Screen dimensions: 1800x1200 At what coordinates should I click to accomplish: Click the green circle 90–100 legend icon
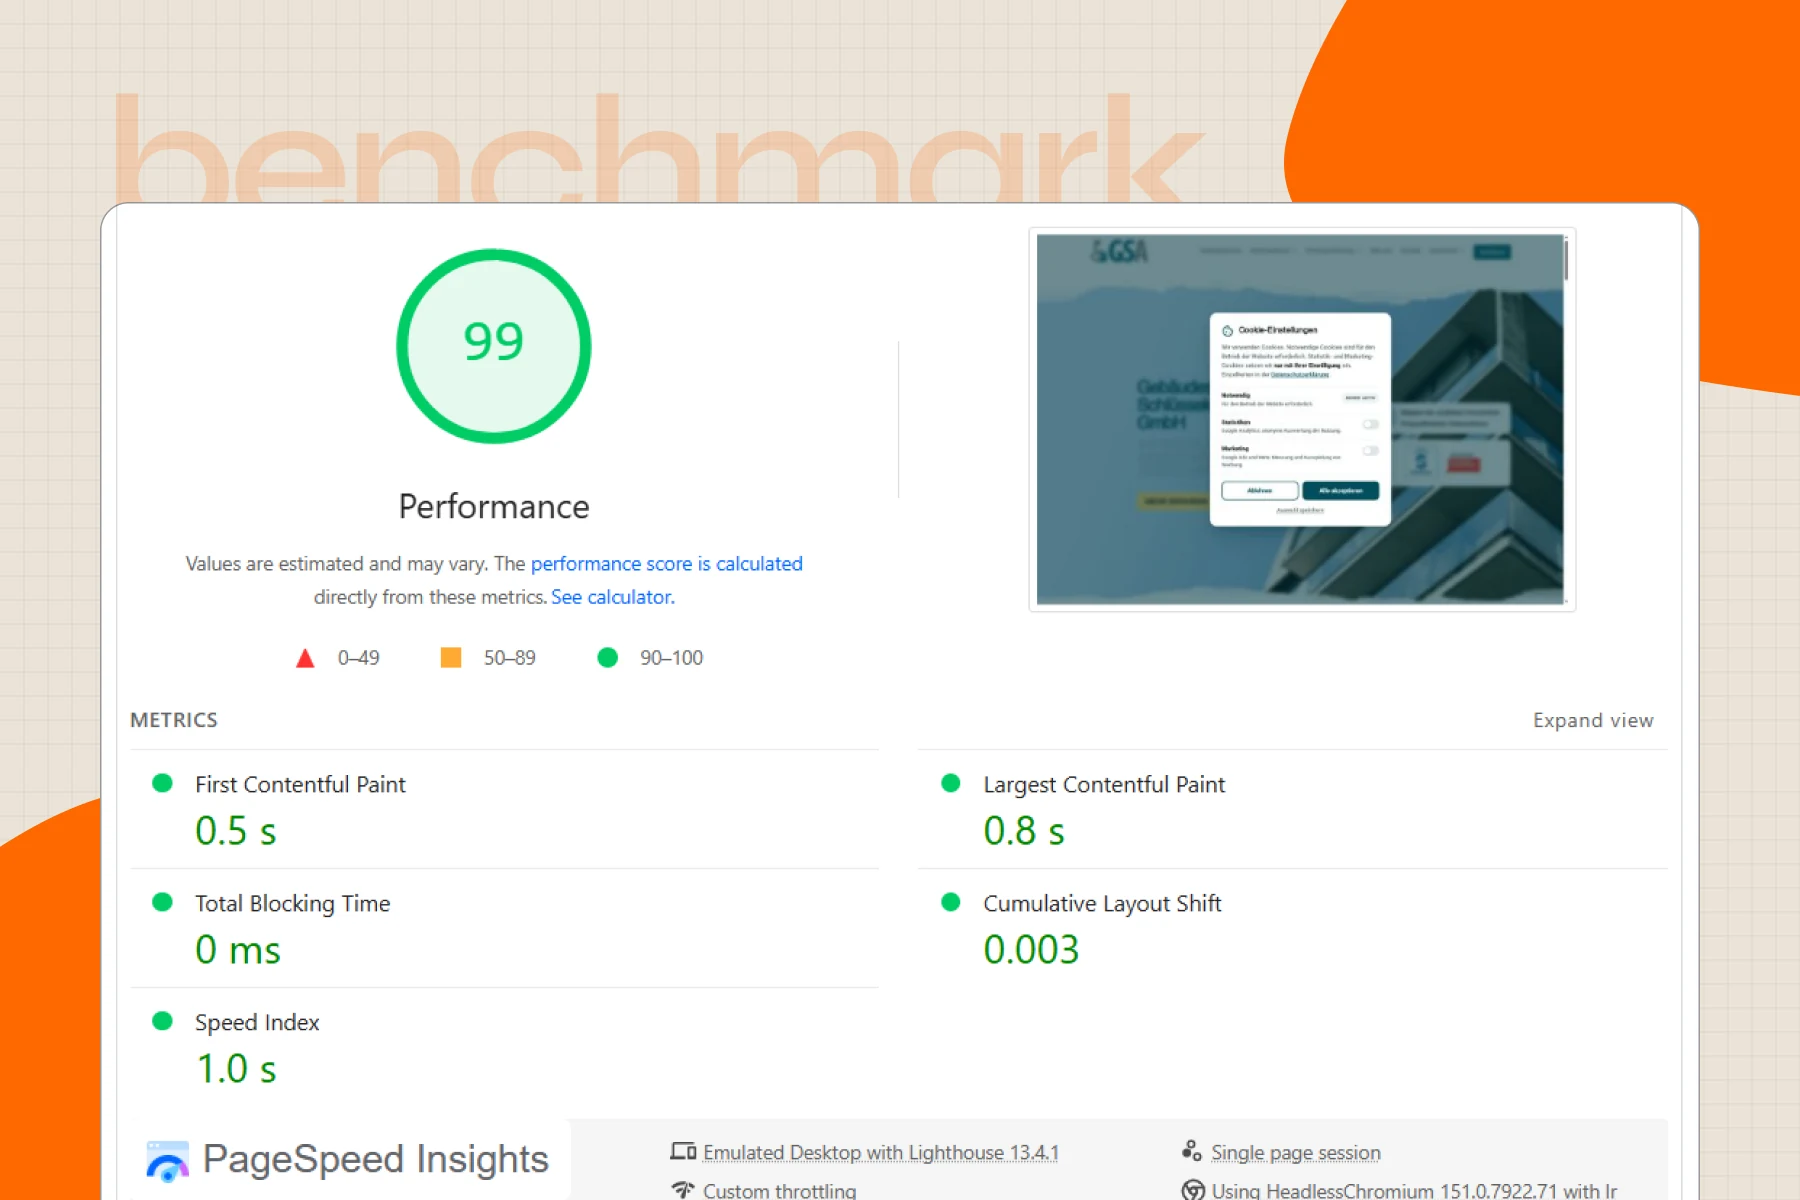[607, 657]
